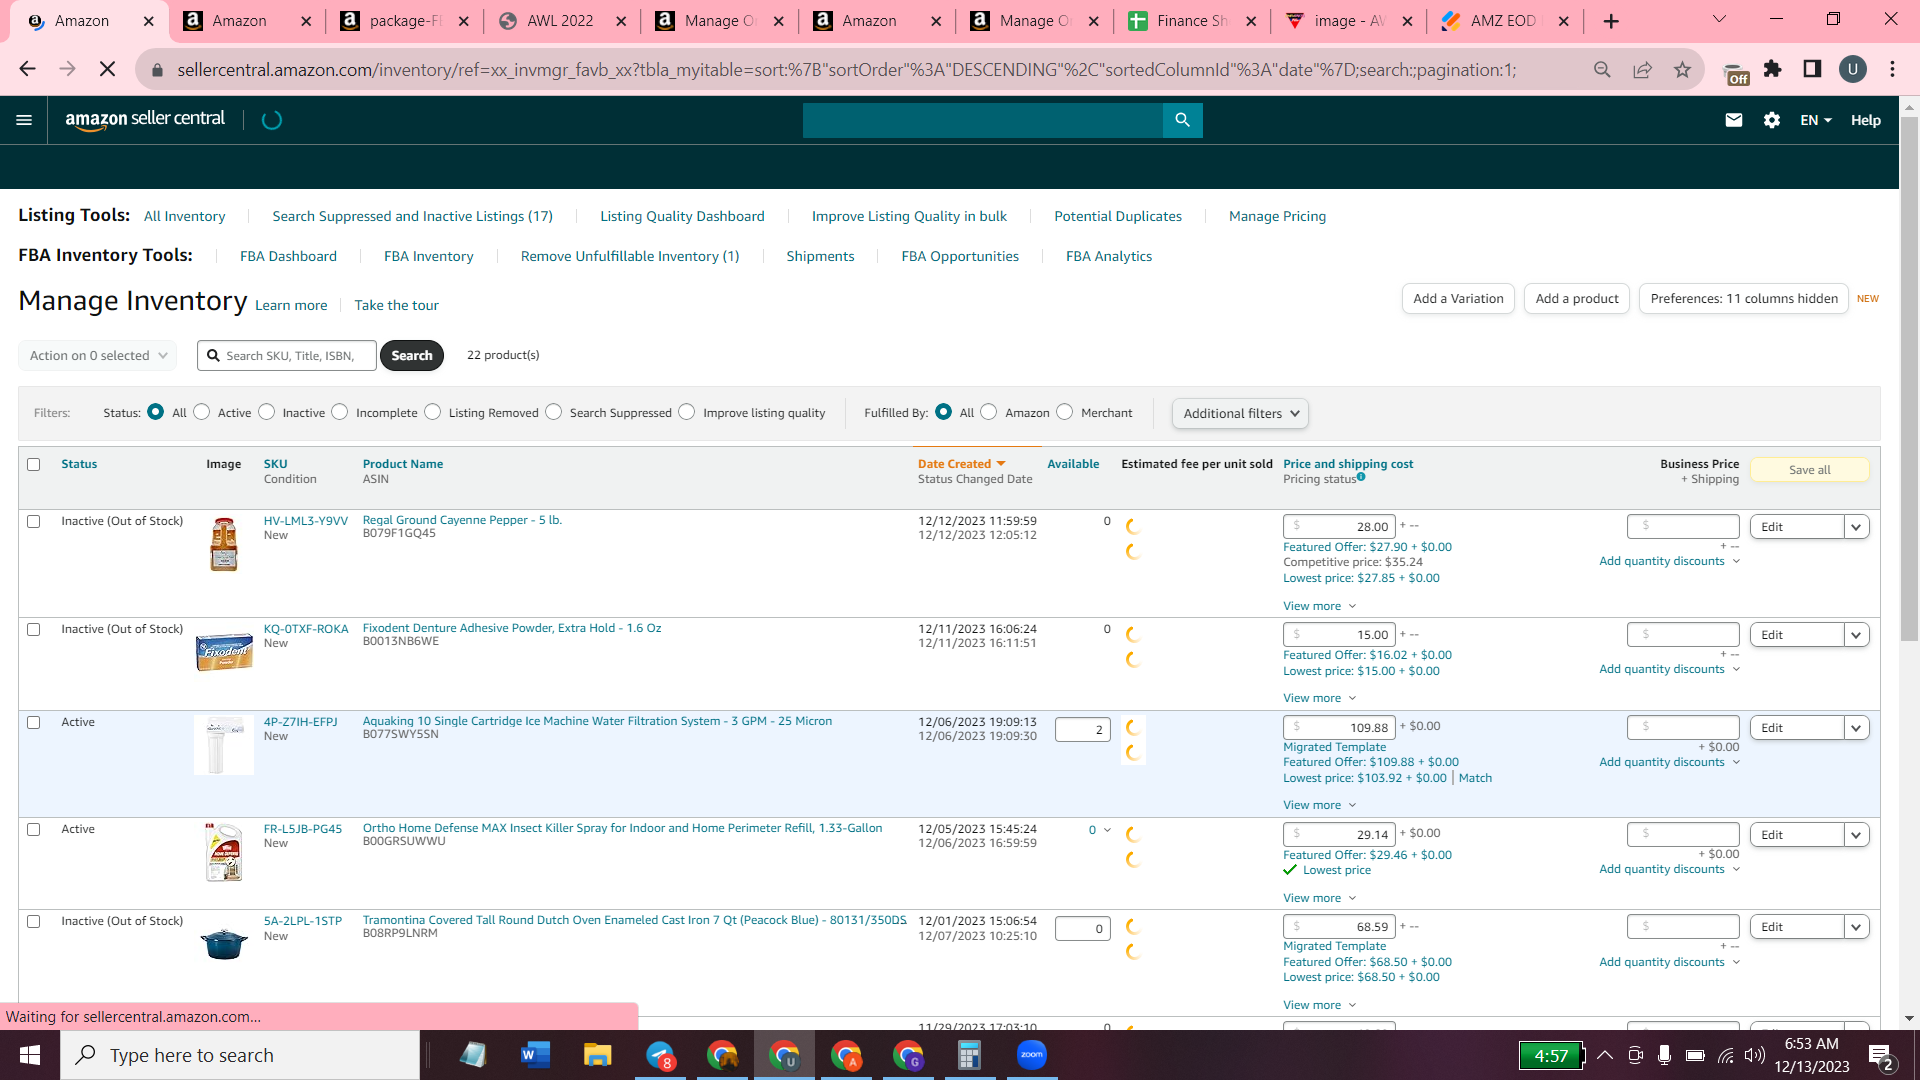Toggle the browser side panel icon
This screenshot has height=1080, width=1920.
tap(1812, 69)
